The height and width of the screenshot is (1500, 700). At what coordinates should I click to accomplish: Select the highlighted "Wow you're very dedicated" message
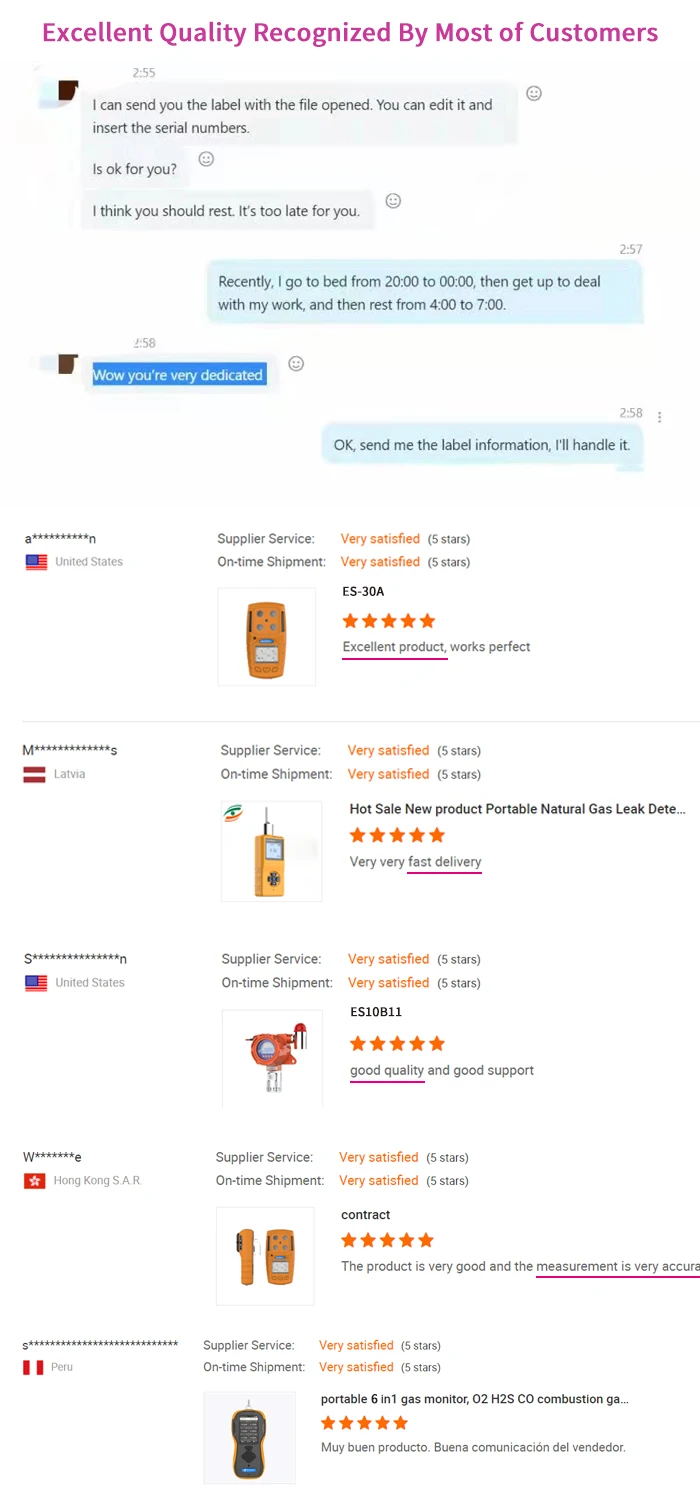click(x=178, y=375)
